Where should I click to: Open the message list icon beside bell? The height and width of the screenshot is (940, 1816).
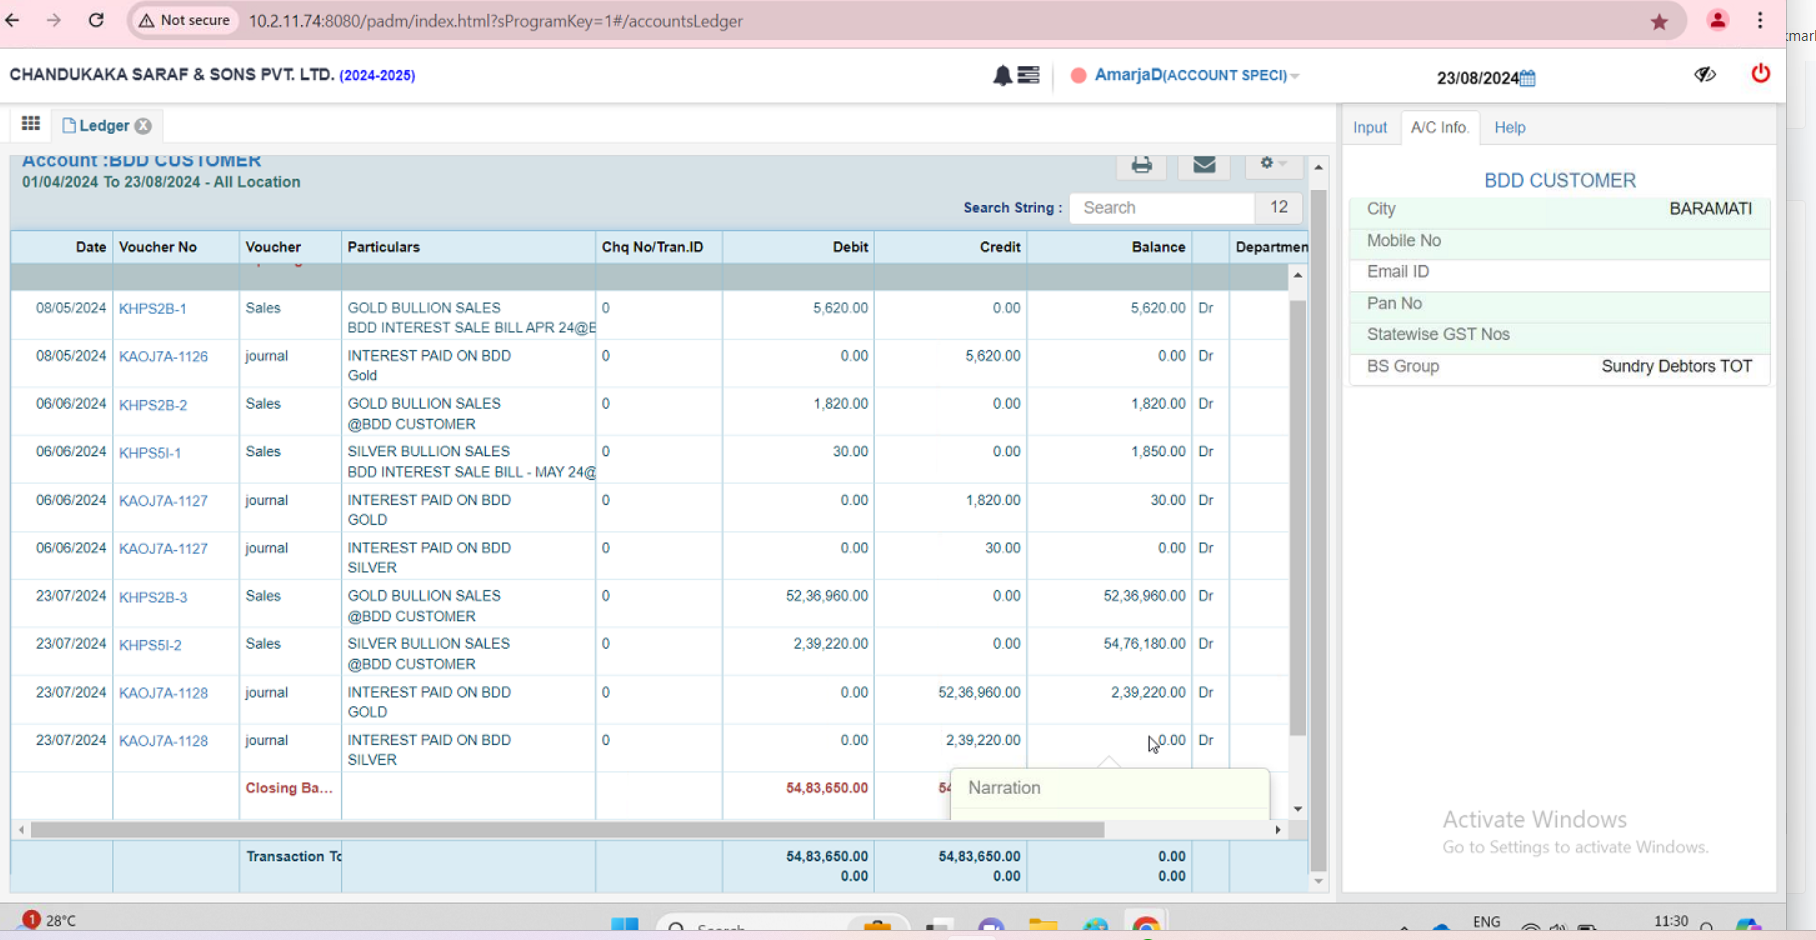click(x=1028, y=76)
